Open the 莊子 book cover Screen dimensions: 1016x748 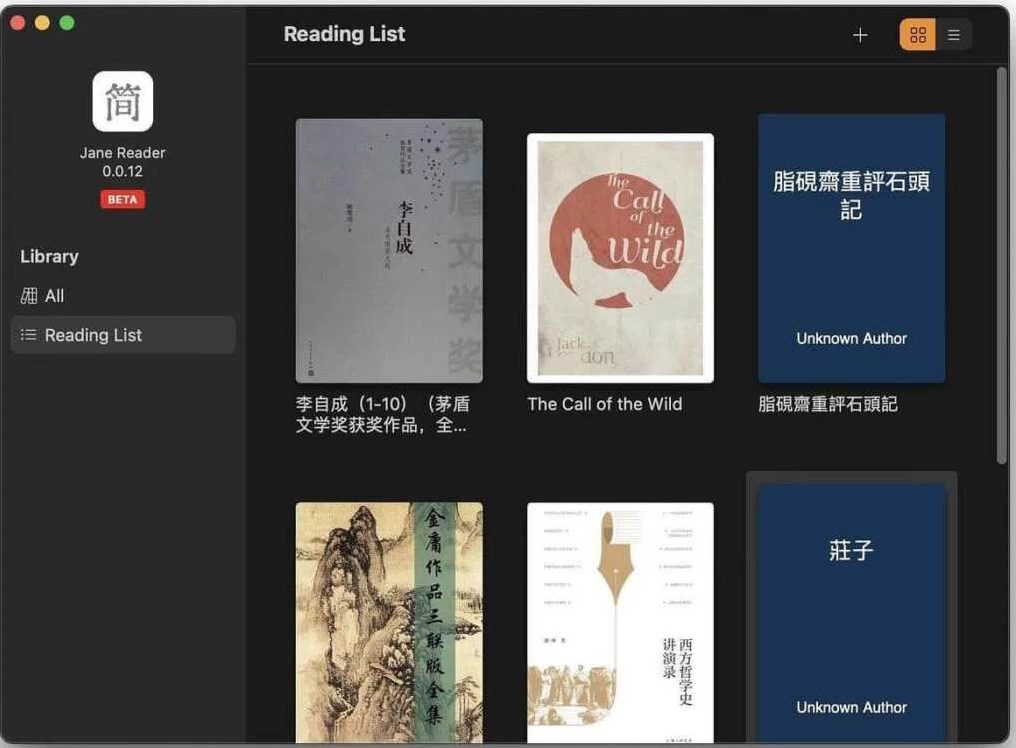pos(851,612)
